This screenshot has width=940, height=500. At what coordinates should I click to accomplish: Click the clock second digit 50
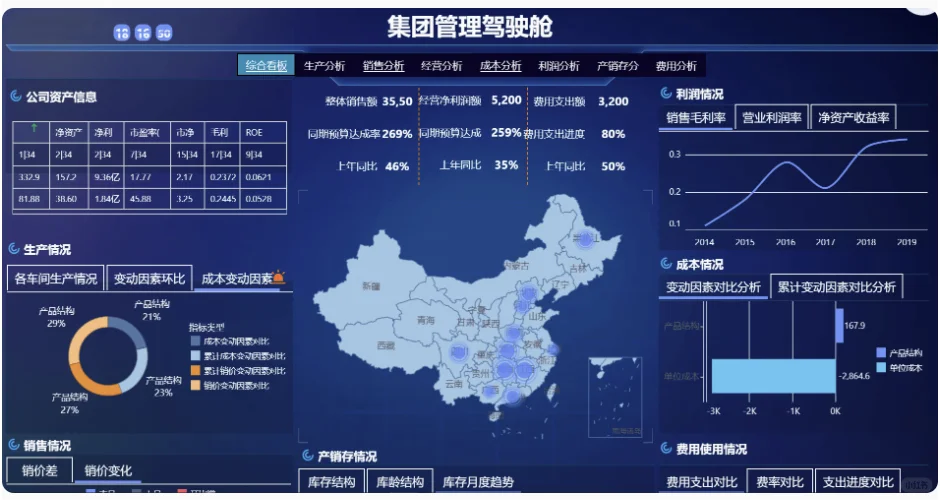click(x=164, y=32)
